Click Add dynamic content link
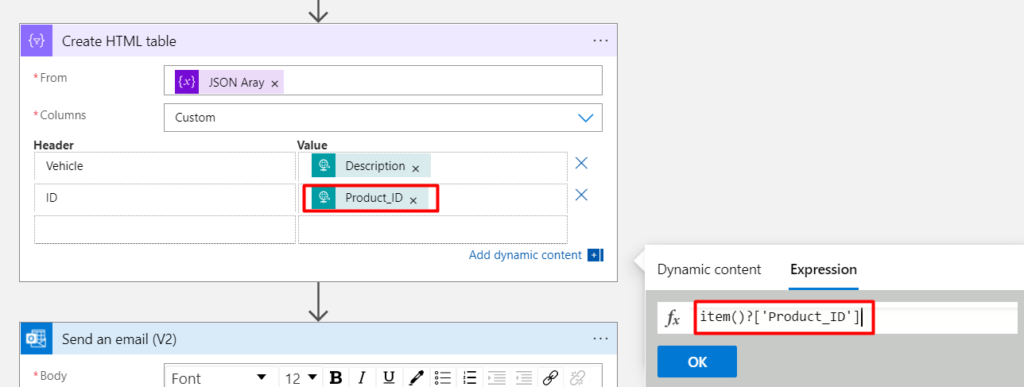 tap(525, 255)
